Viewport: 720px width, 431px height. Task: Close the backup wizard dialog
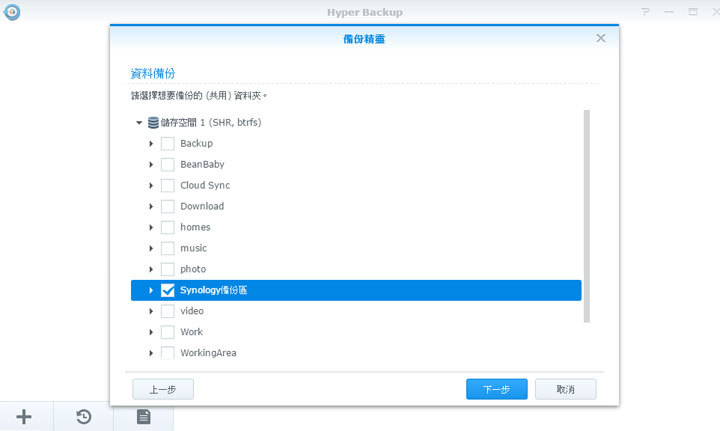pyautogui.click(x=601, y=38)
